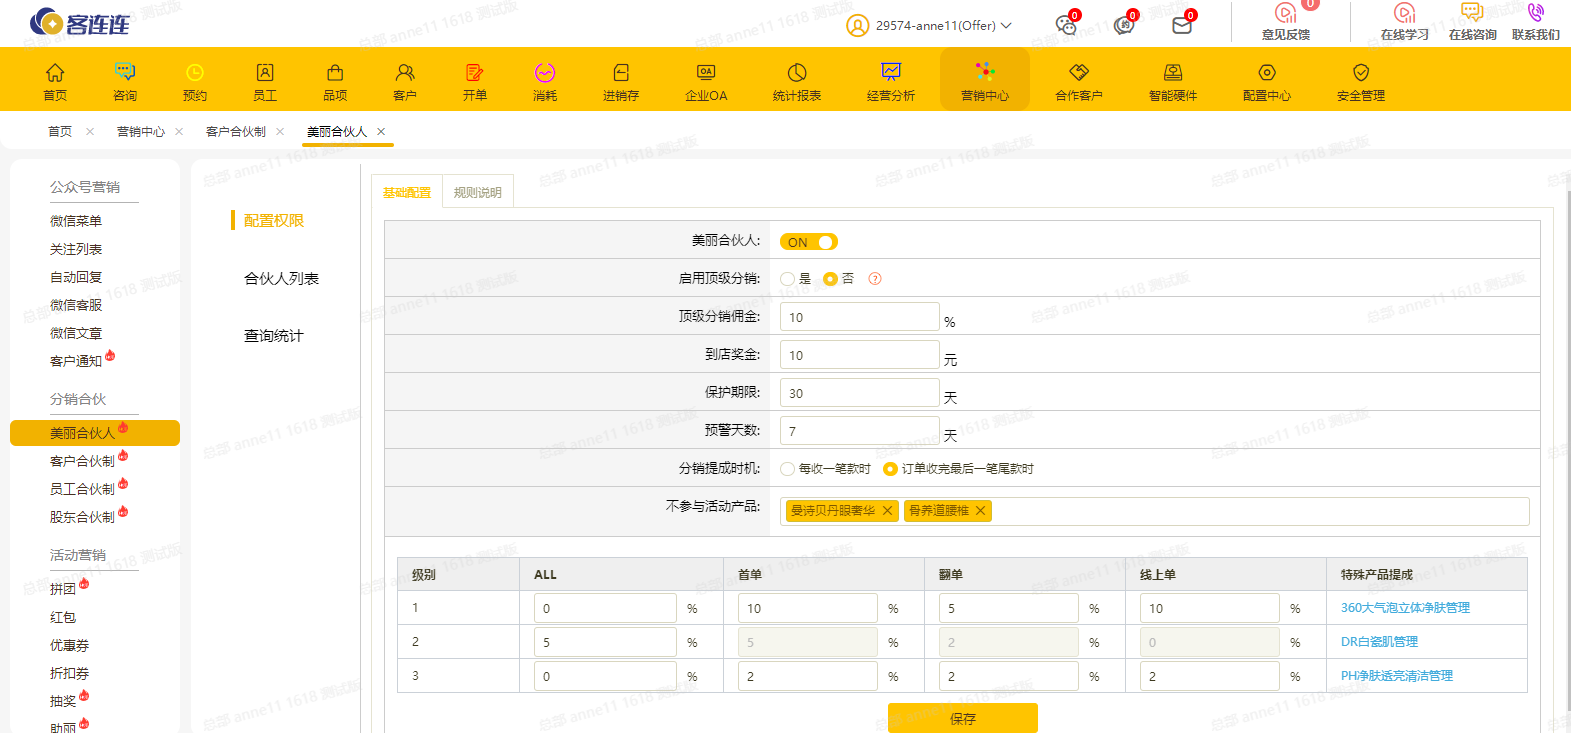This screenshot has height=733, width=1571.
Task: Open the 360大气泡立体净肤管理 link
Action: point(1405,608)
